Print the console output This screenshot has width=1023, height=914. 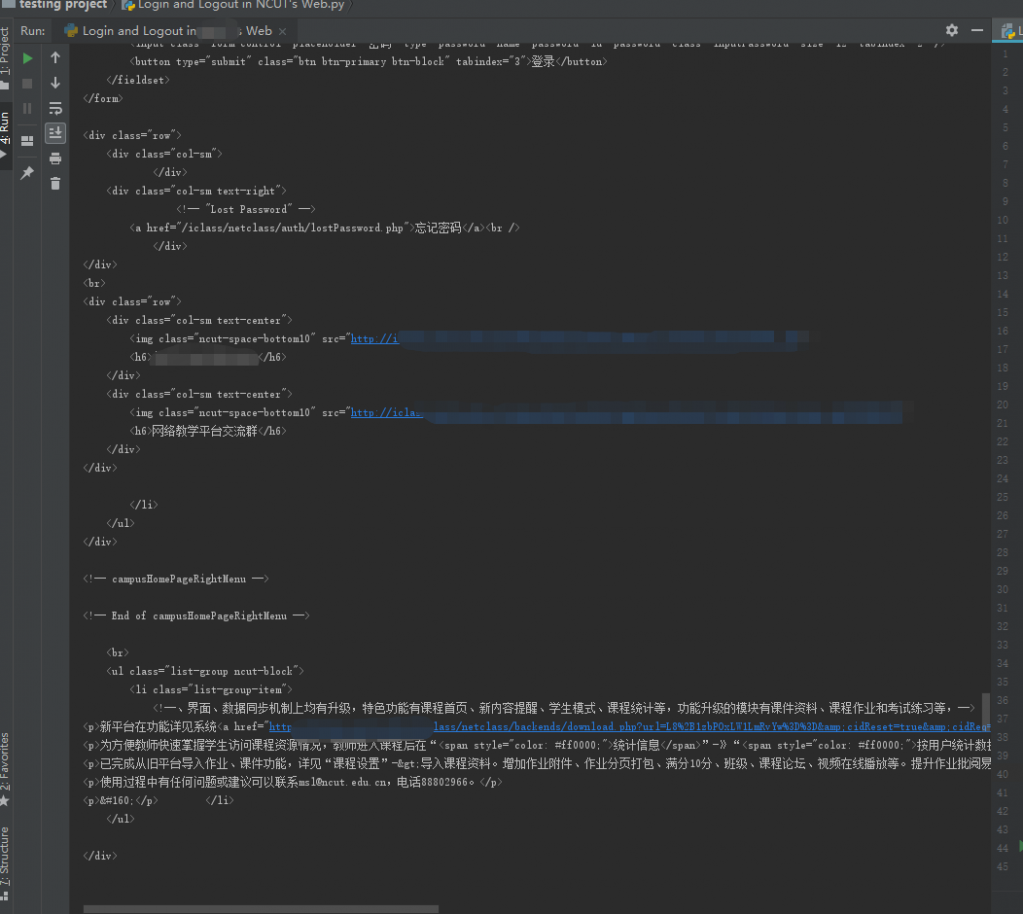point(56,158)
